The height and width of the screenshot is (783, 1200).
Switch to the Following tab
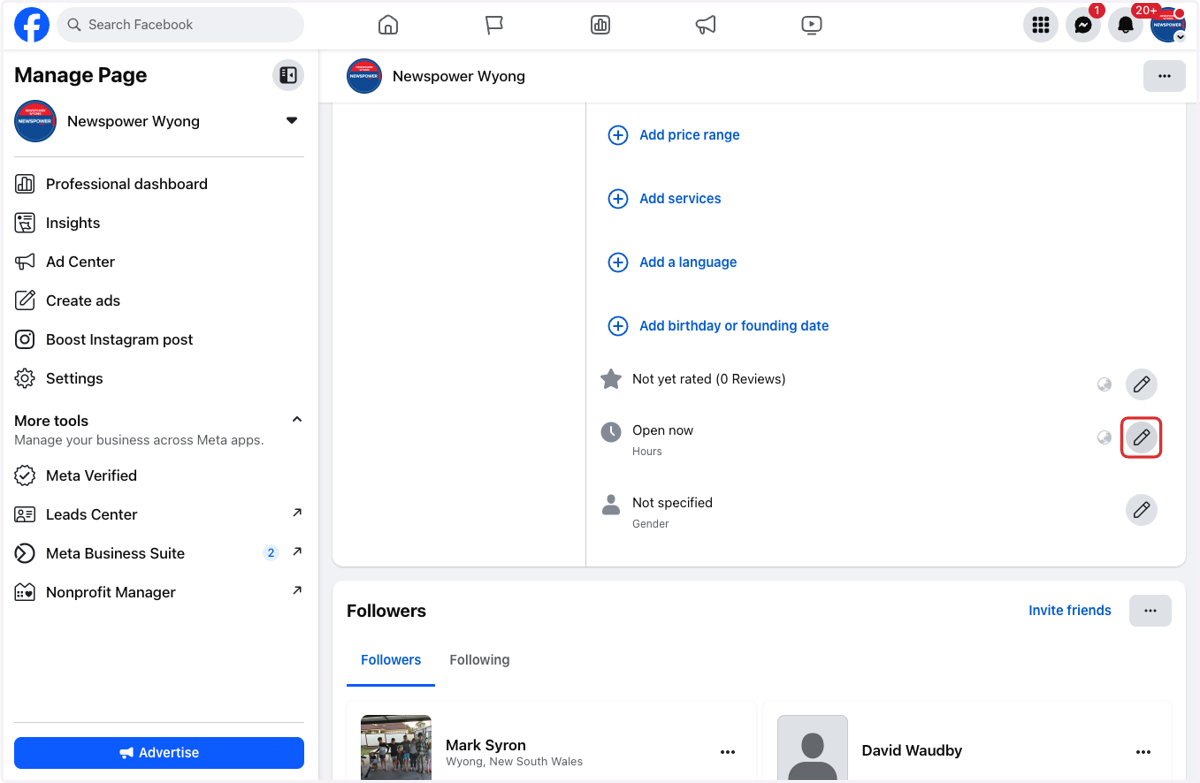tap(479, 660)
